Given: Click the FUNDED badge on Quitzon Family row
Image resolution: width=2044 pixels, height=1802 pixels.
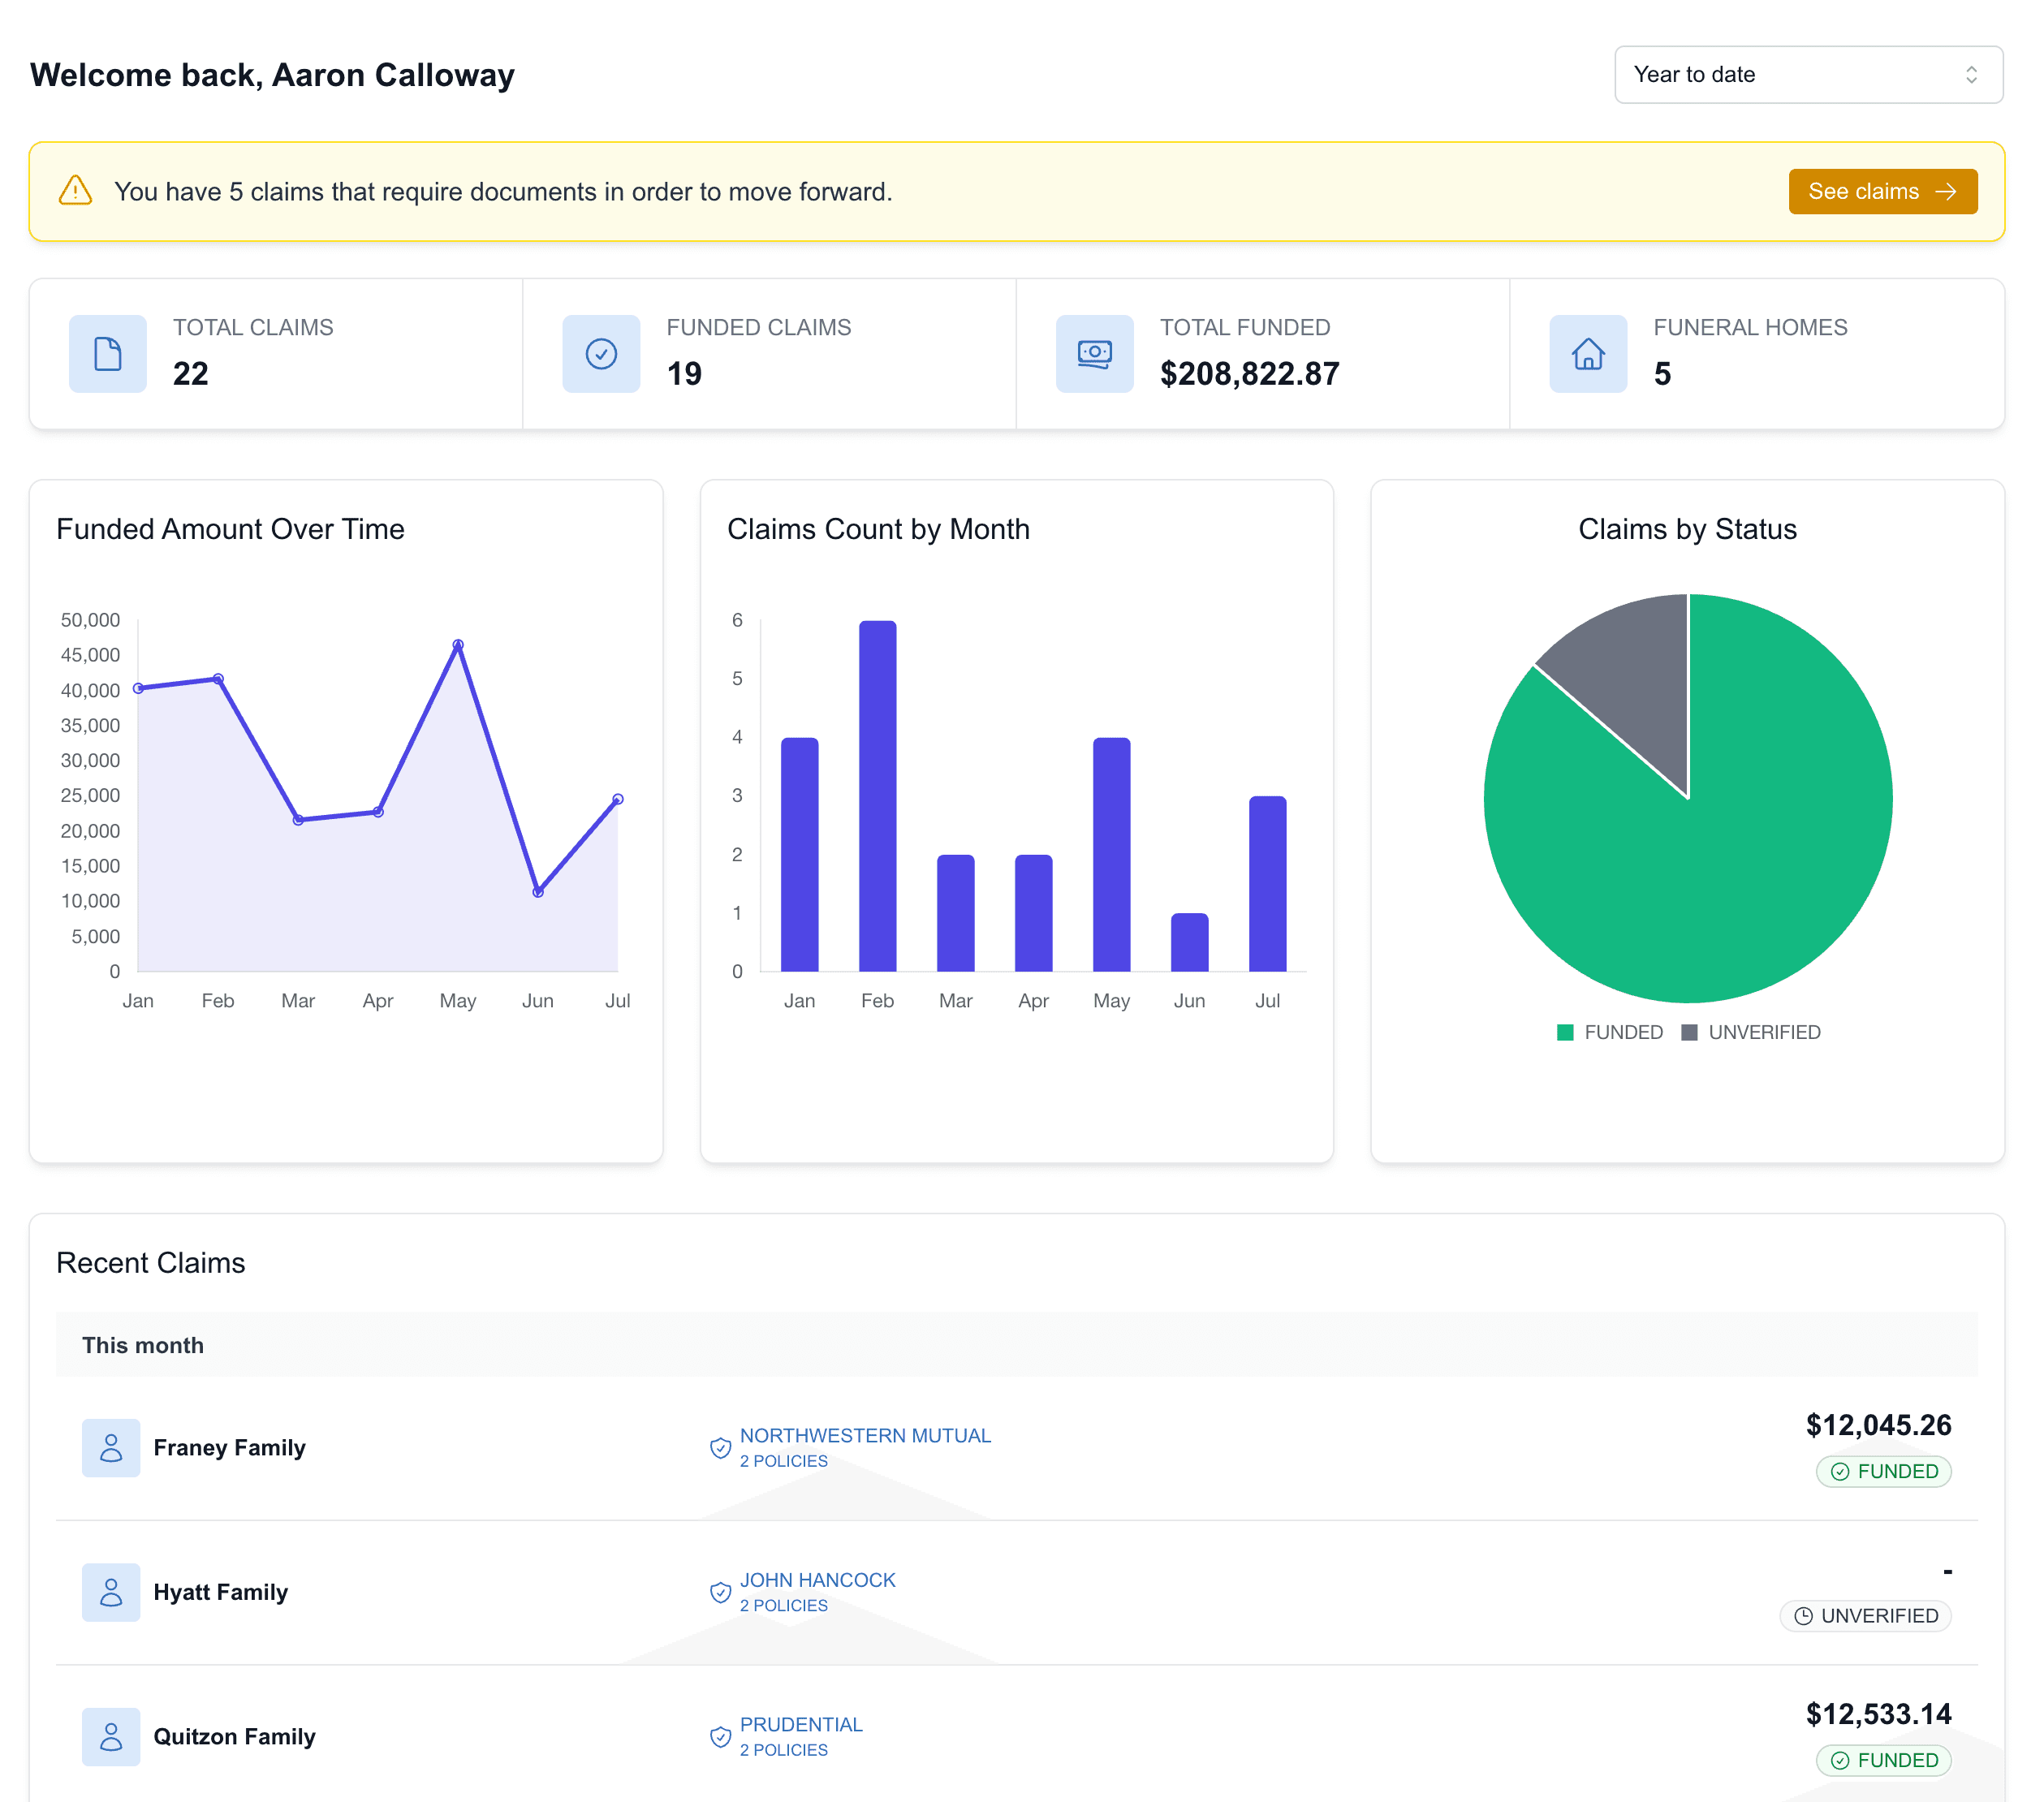Looking at the screenshot, I should (1883, 1760).
